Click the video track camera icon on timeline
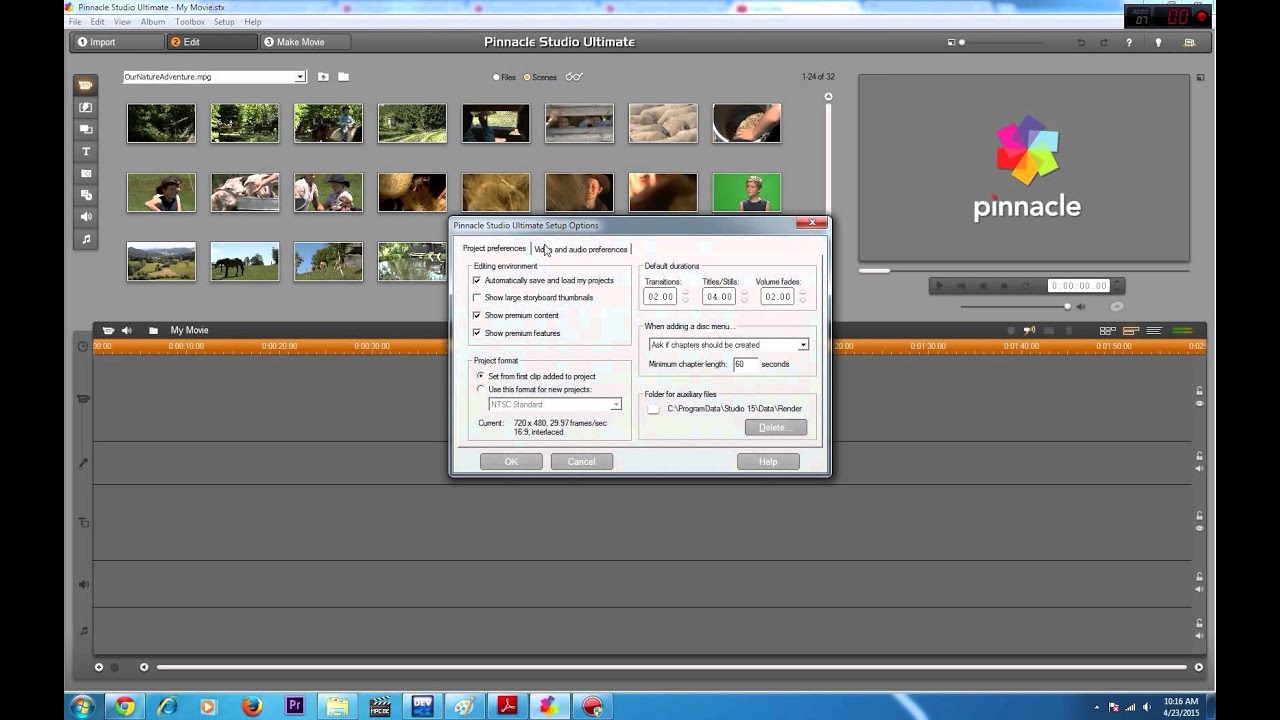 point(84,399)
